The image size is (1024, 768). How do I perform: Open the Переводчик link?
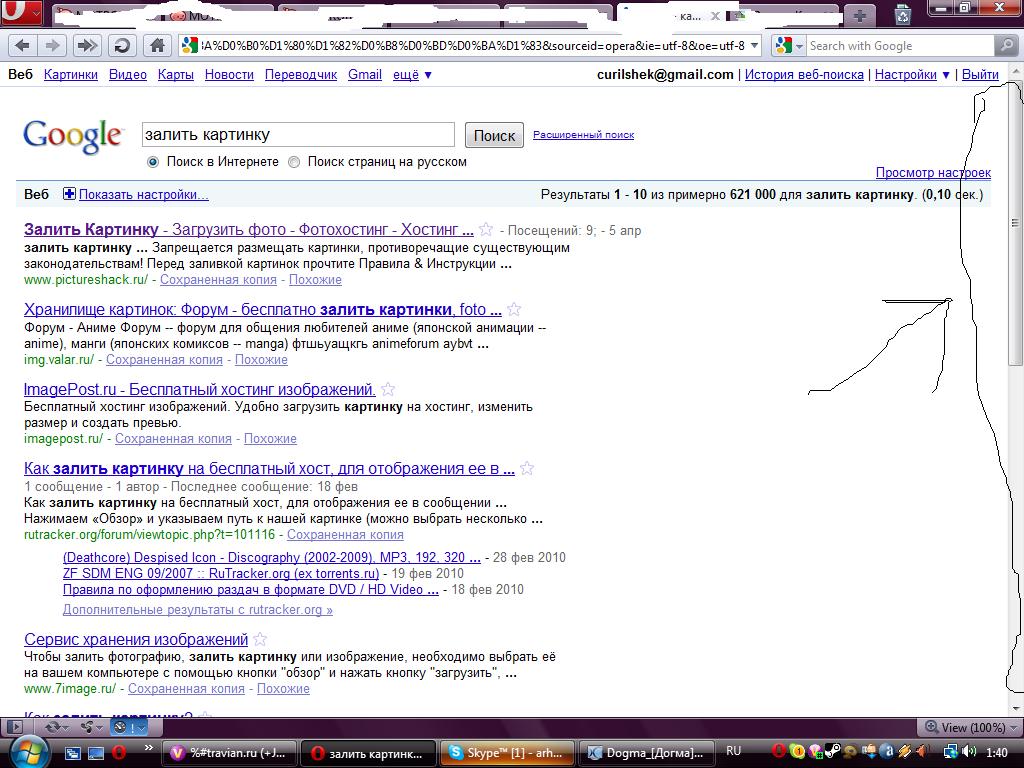point(300,74)
